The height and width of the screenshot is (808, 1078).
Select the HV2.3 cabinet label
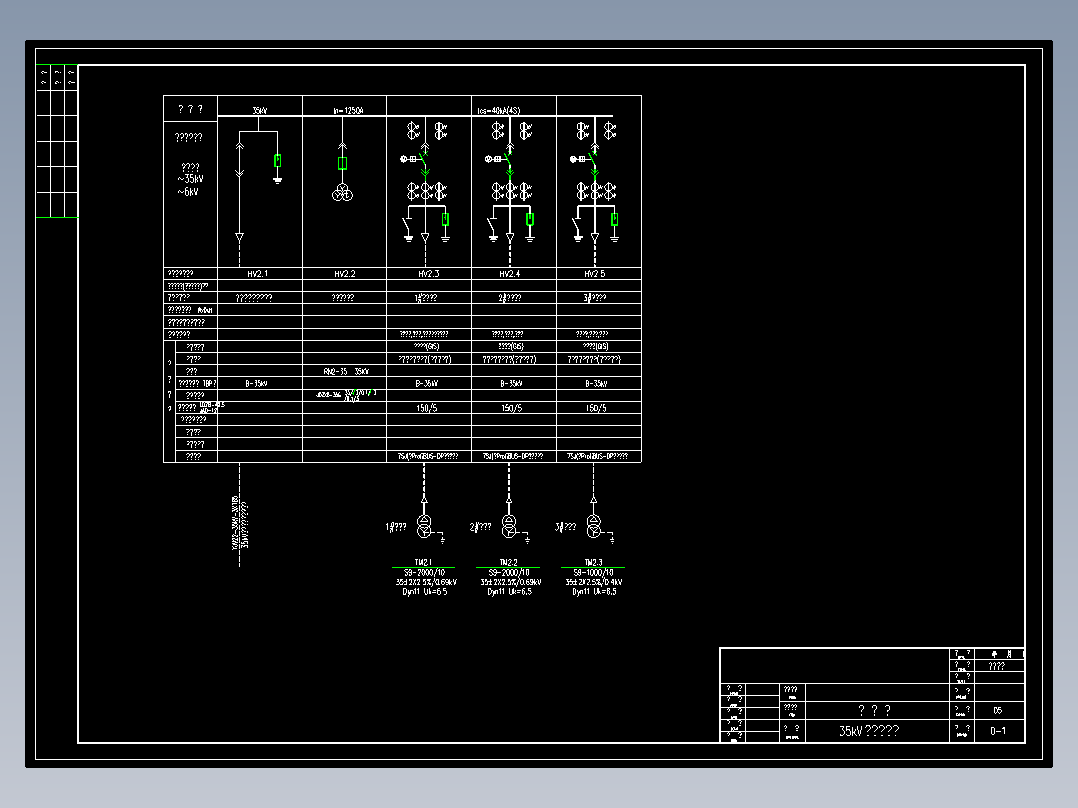(x=429, y=274)
